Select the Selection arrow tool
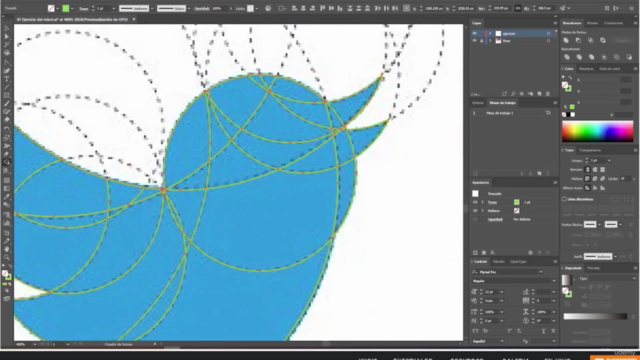 pos(7,28)
